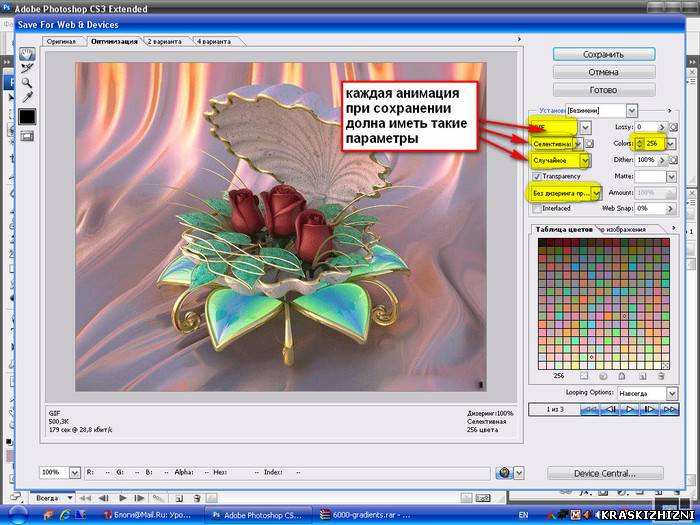
Task: Delete selected colors trash icon
Action: click(661, 376)
